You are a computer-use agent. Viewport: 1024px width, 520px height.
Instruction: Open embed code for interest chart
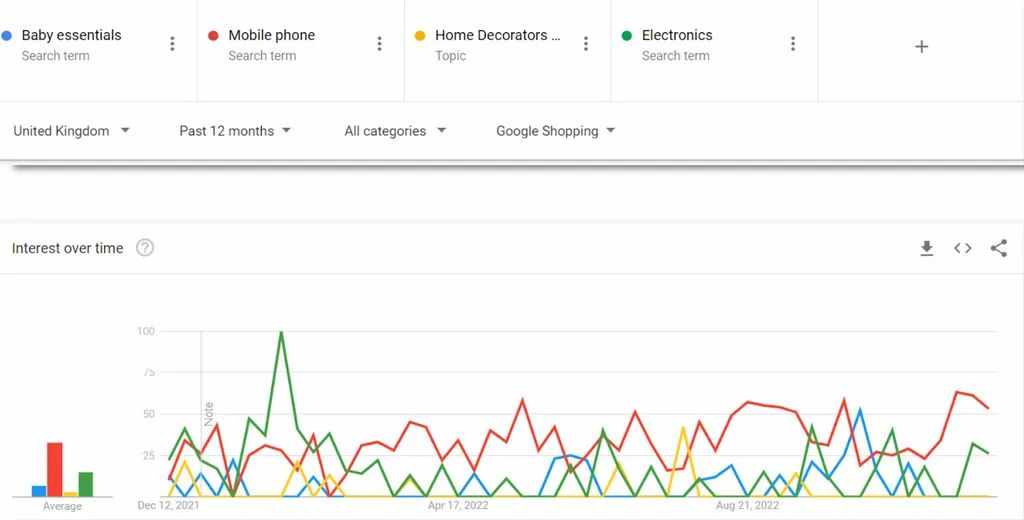tap(963, 248)
